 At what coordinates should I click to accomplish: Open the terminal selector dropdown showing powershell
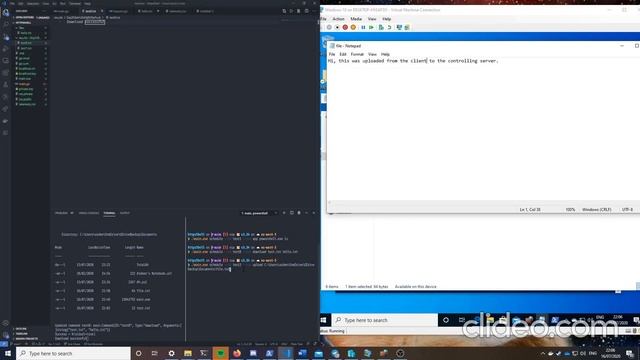click(x=259, y=213)
